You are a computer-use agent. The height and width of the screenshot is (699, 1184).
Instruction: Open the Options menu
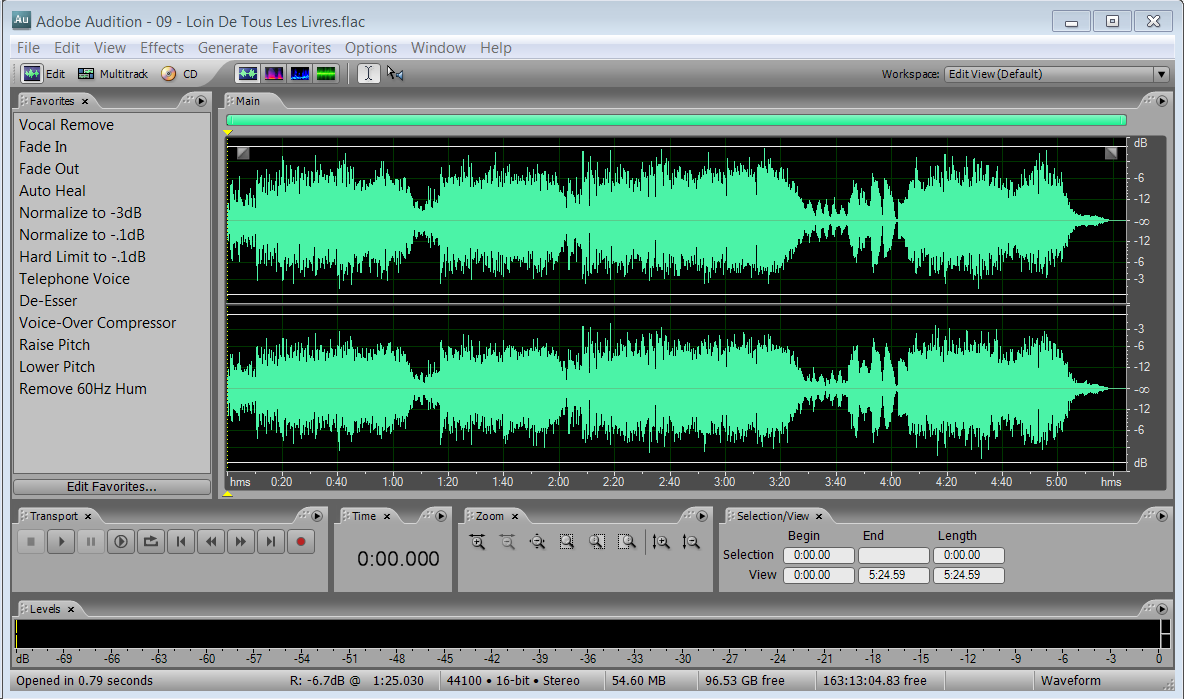tap(371, 48)
